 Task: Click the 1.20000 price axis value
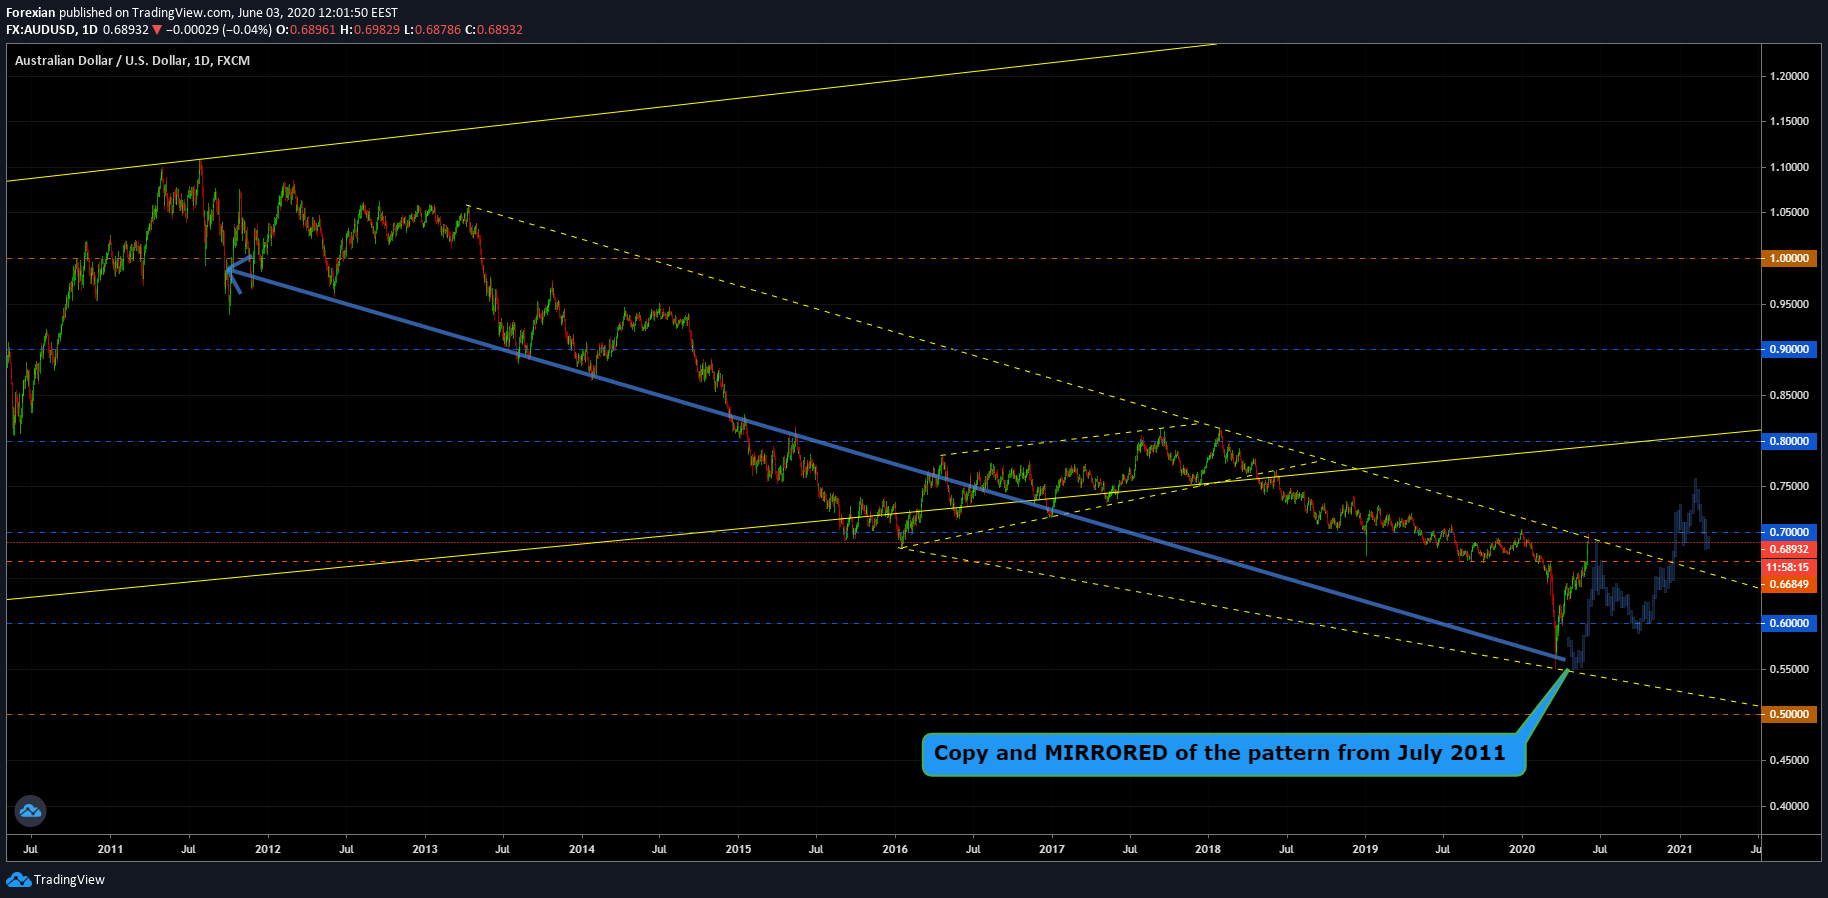click(1789, 76)
